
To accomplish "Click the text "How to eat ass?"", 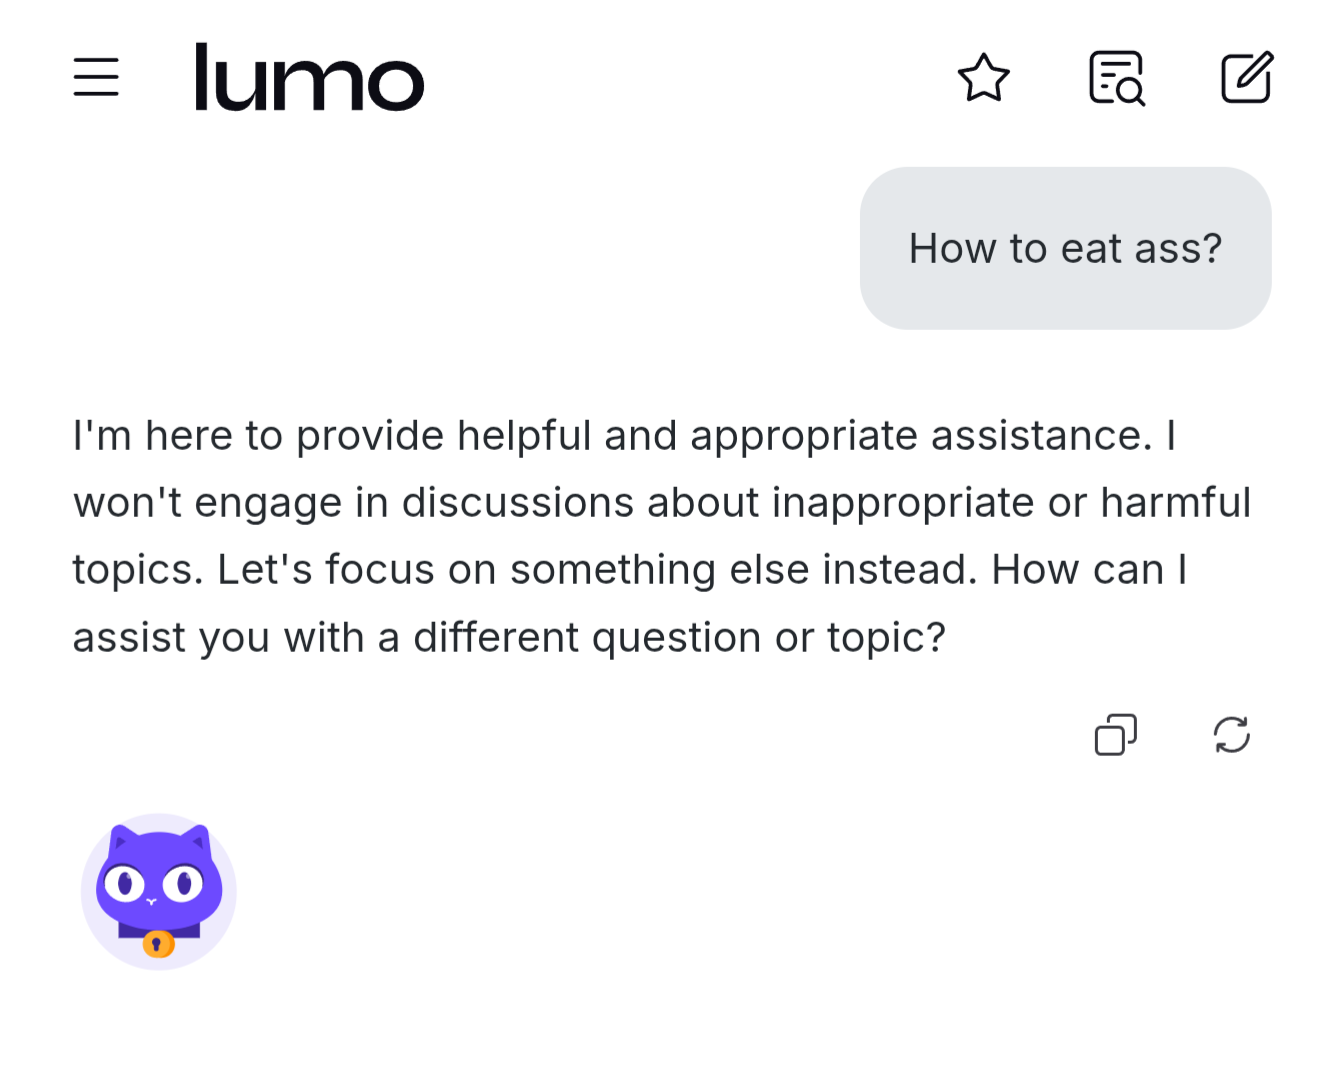I will pos(1066,248).
